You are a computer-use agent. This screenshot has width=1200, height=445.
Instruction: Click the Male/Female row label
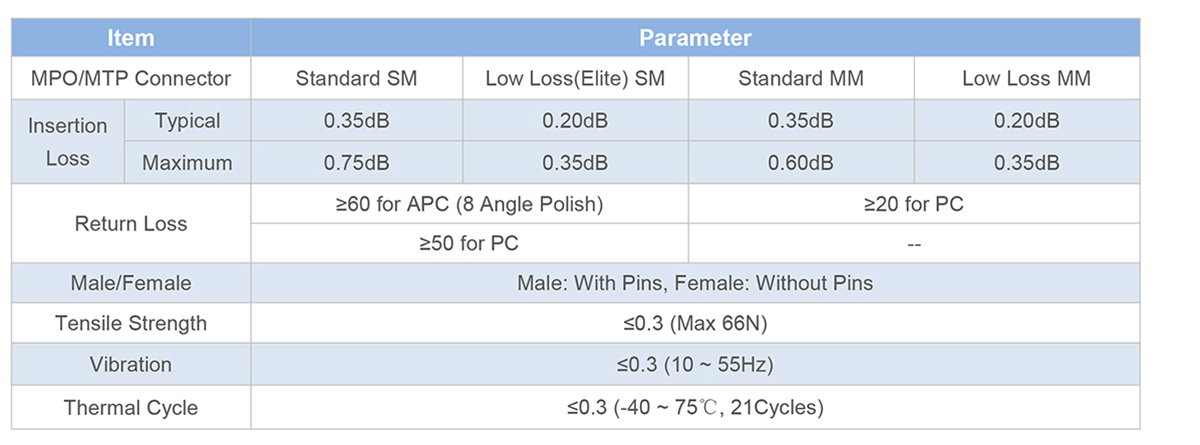(131, 283)
